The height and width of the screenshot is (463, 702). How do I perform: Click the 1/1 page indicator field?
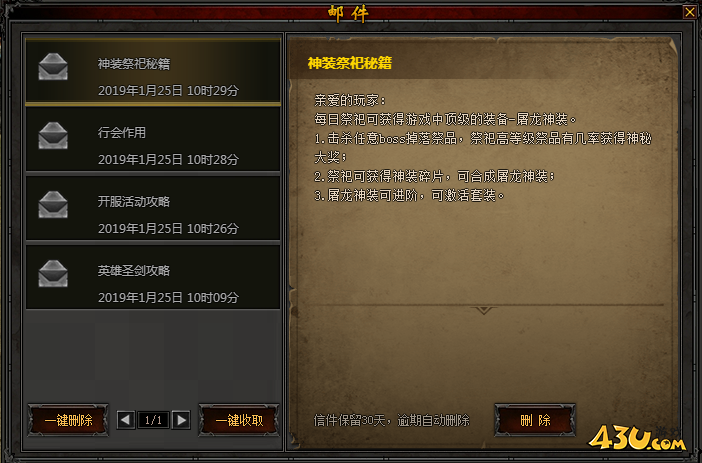coord(153,420)
